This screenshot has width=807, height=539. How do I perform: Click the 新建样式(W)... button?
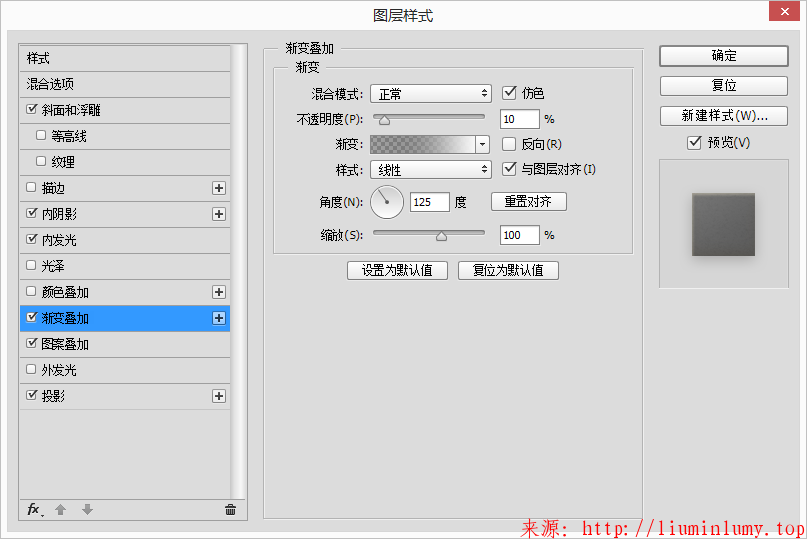coord(724,116)
